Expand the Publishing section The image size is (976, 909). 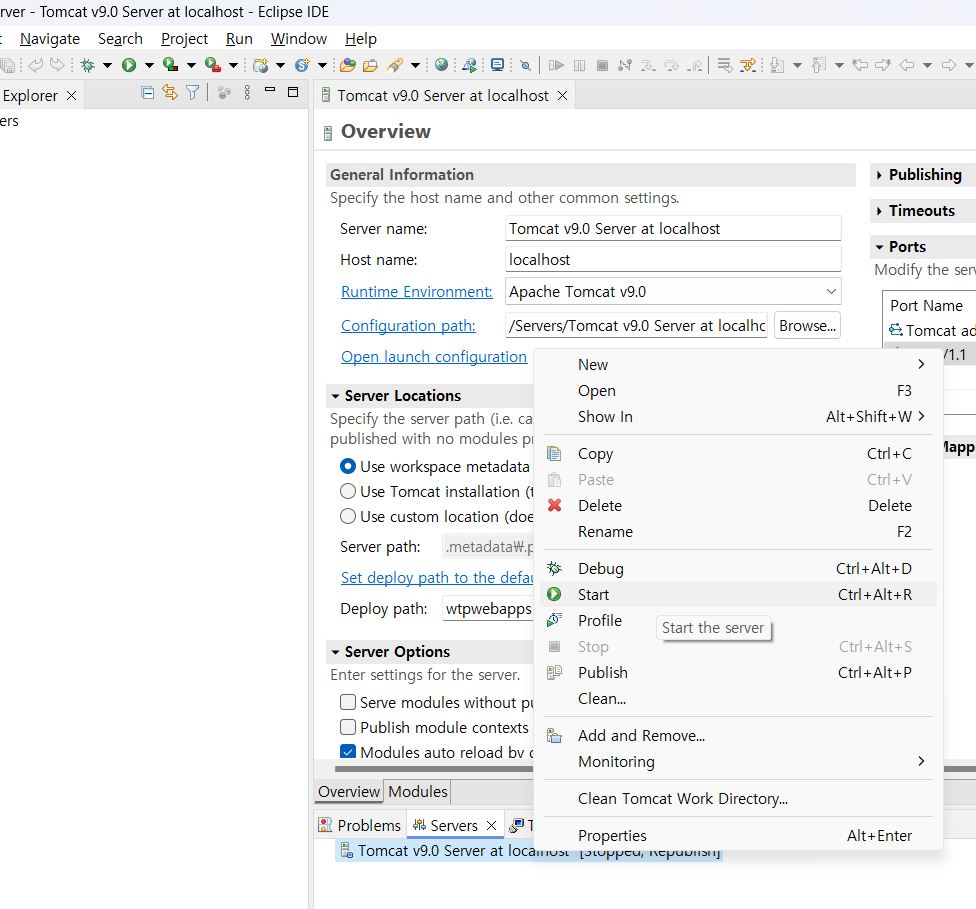click(879, 175)
